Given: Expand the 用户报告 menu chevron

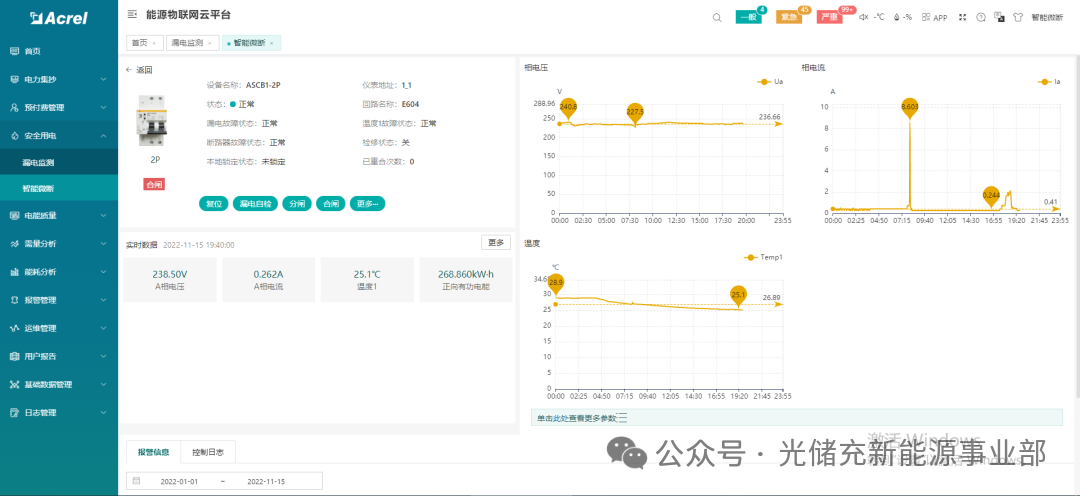Looking at the screenshot, I should [103, 357].
